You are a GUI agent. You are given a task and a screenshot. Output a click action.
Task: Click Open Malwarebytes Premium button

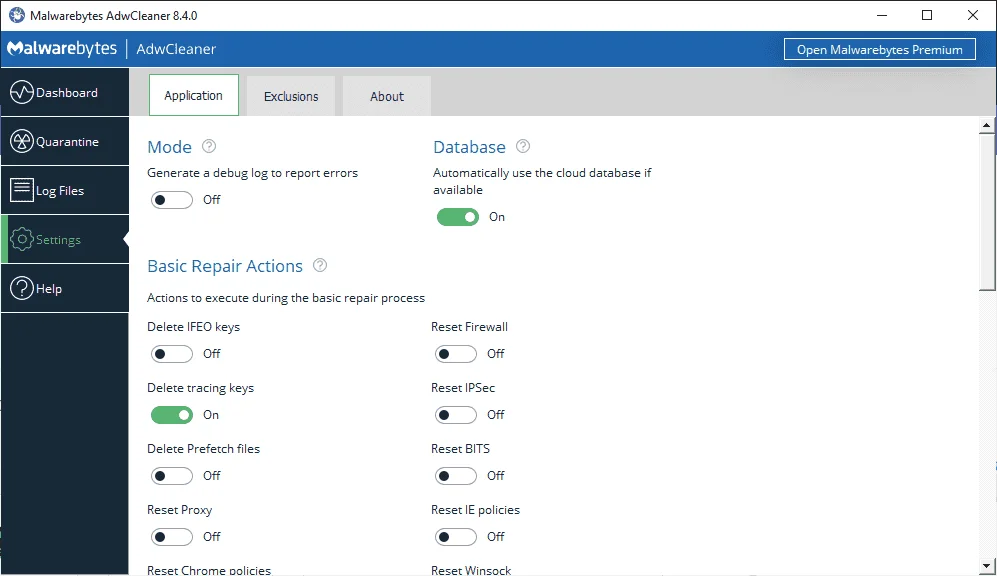pyautogui.click(x=879, y=50)
